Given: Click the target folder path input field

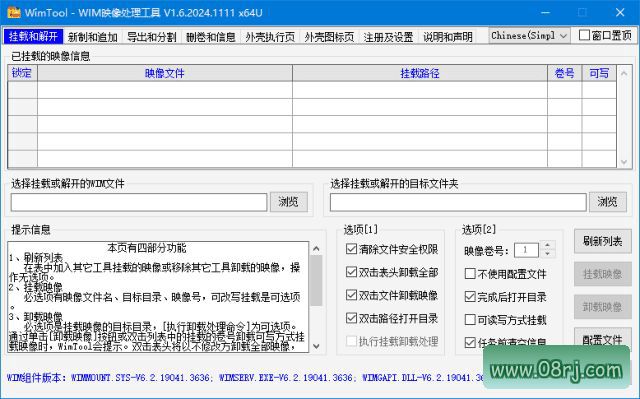Looking at the screenshot, I should click(458, 202).
